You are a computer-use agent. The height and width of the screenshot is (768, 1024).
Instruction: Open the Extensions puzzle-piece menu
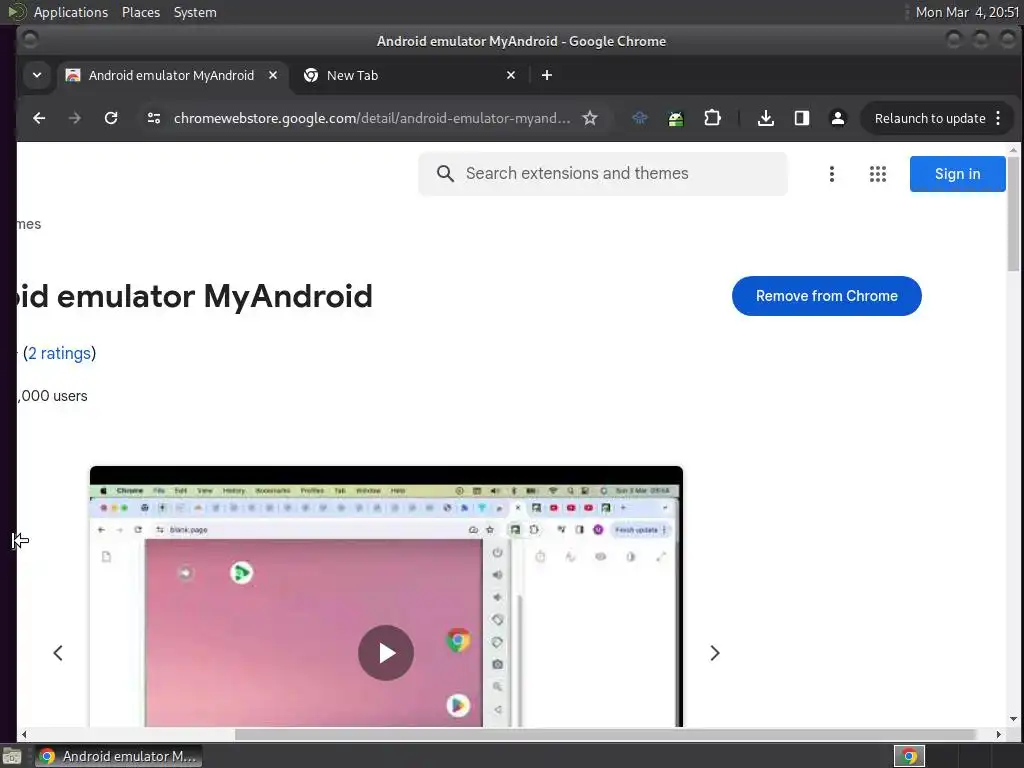click(712, 118)
